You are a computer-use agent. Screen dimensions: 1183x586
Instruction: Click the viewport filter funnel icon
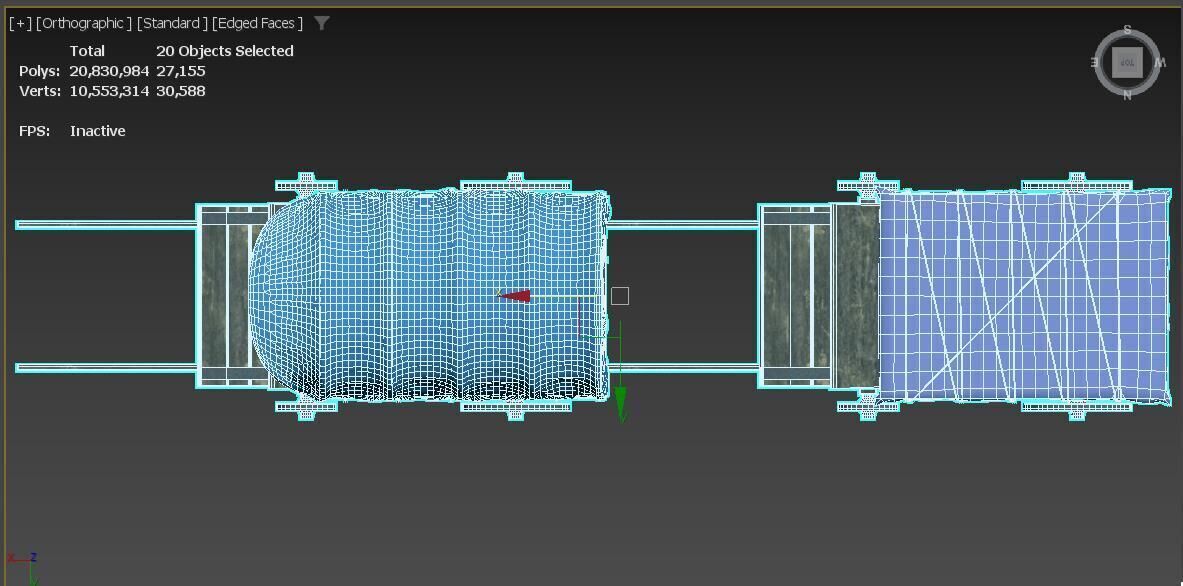pos(321,23)
